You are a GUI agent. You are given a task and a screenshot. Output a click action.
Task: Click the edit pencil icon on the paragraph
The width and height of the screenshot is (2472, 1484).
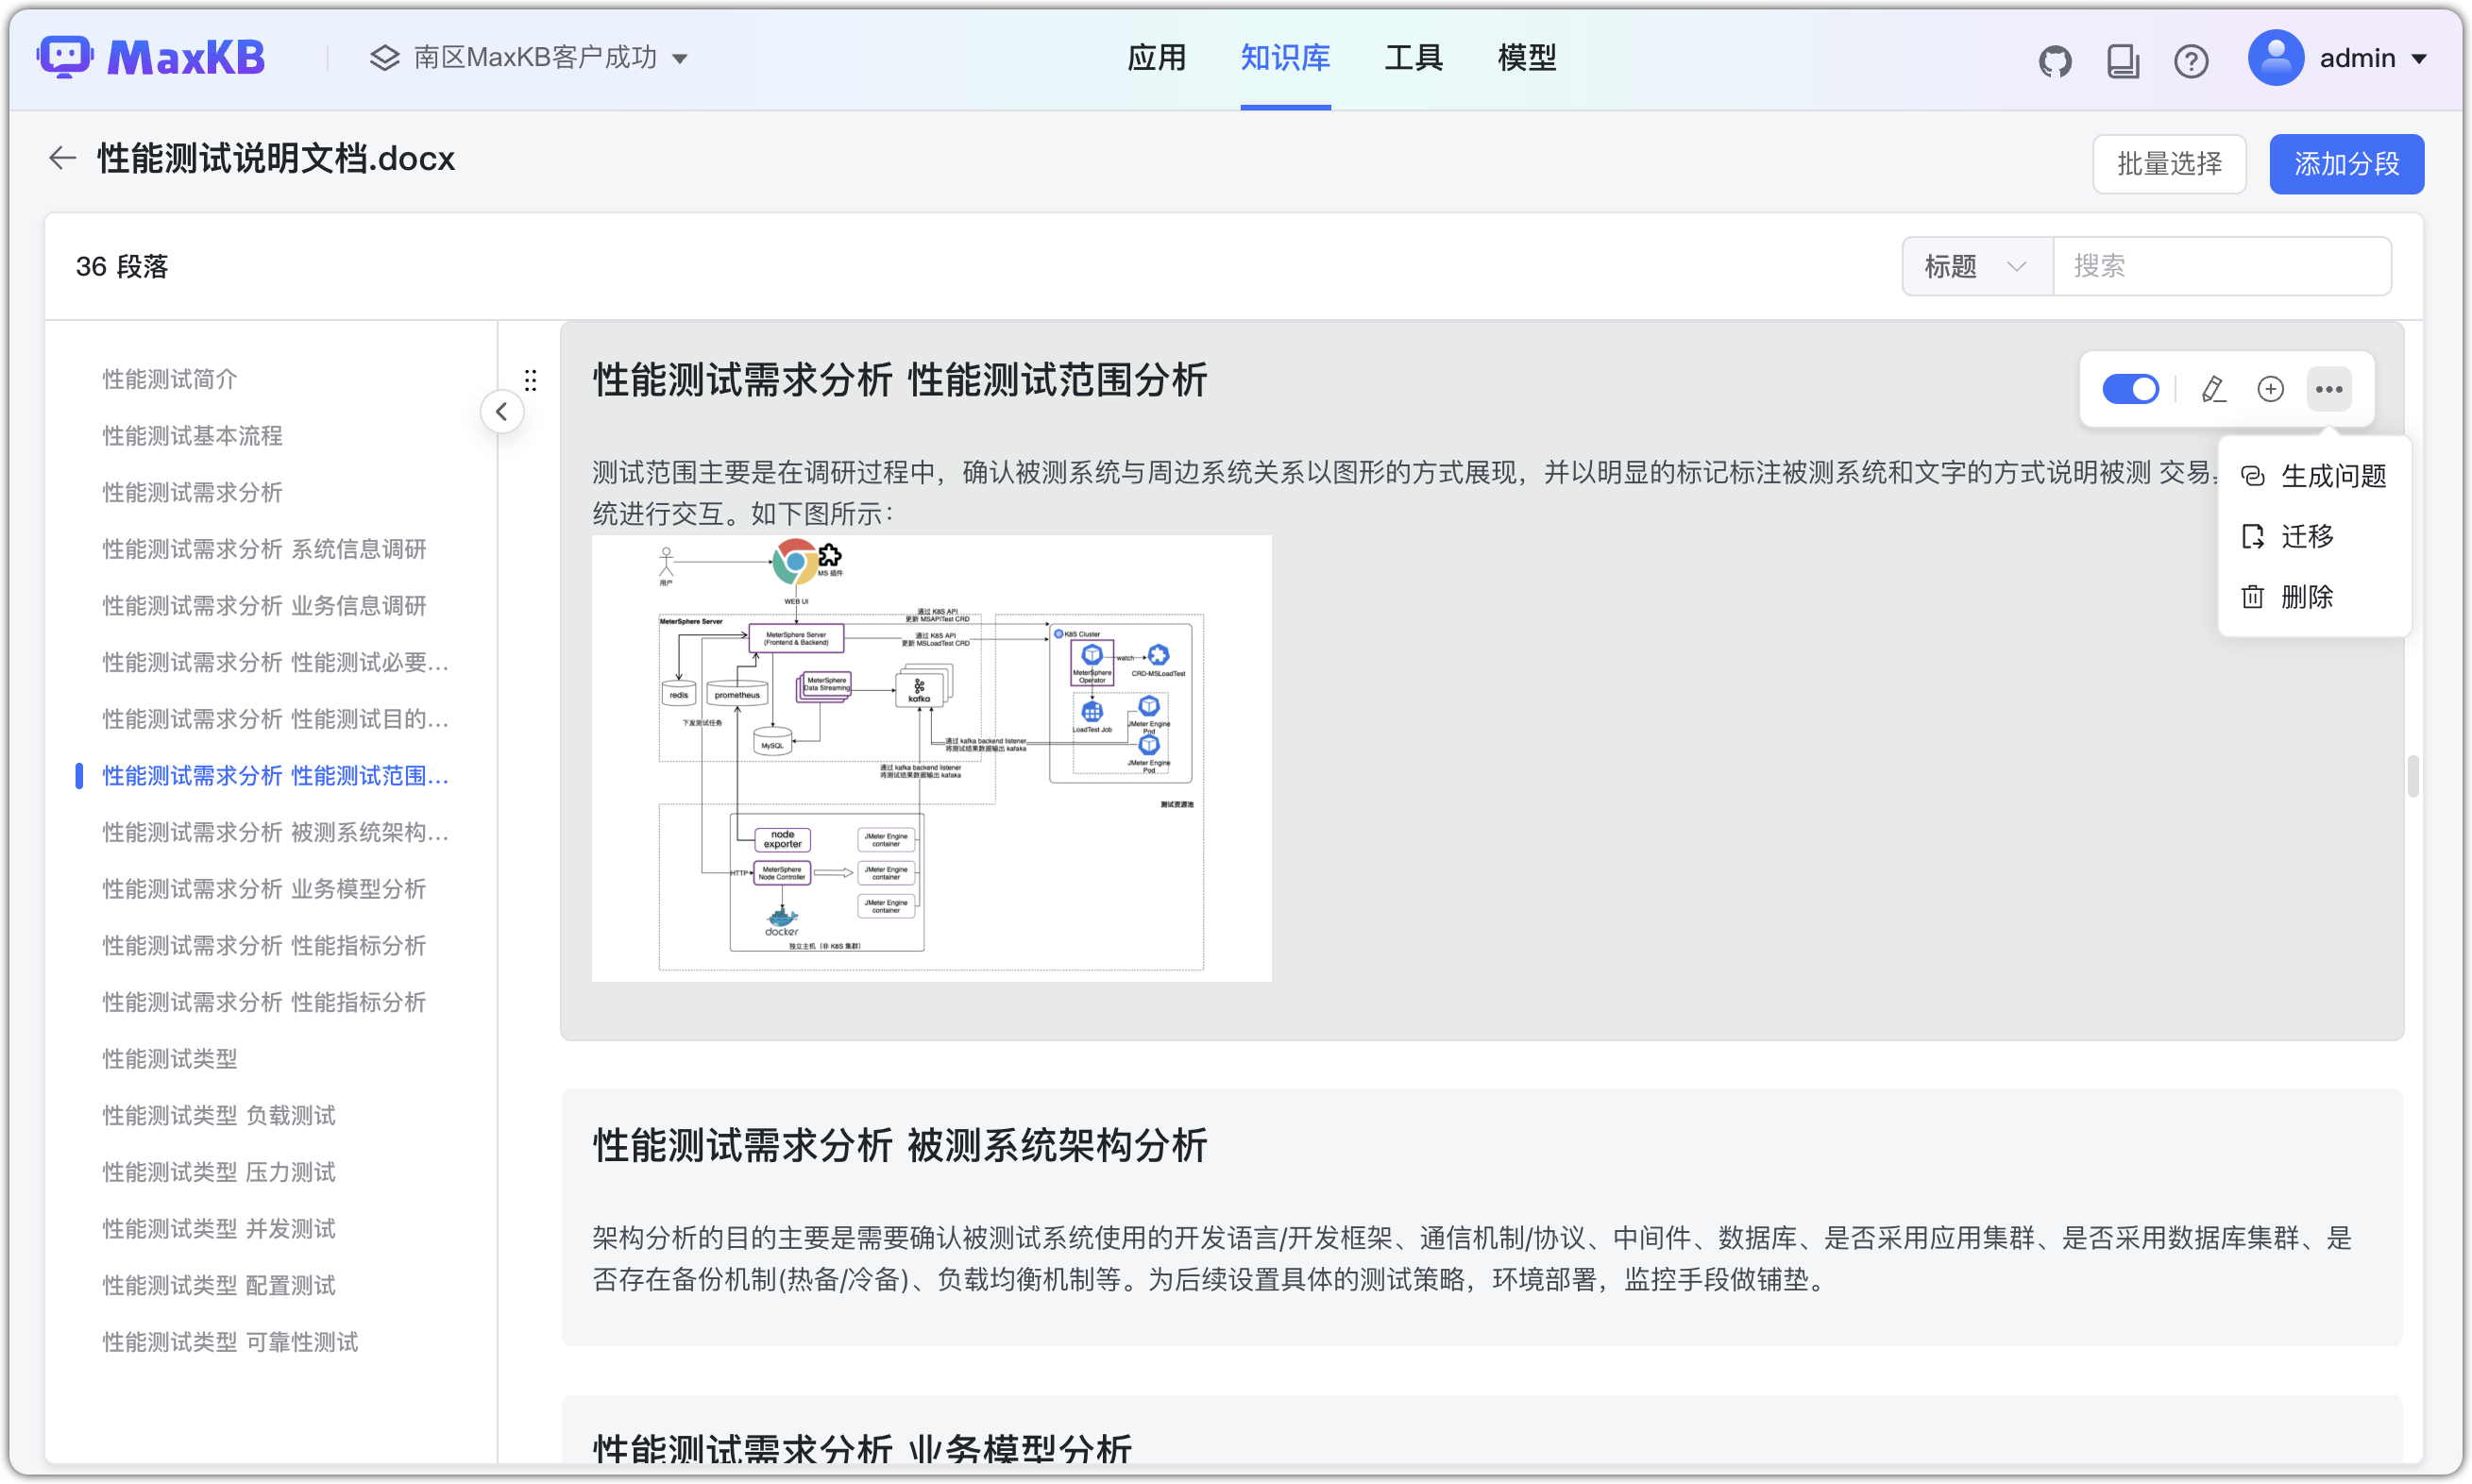tap(2213, 389)
